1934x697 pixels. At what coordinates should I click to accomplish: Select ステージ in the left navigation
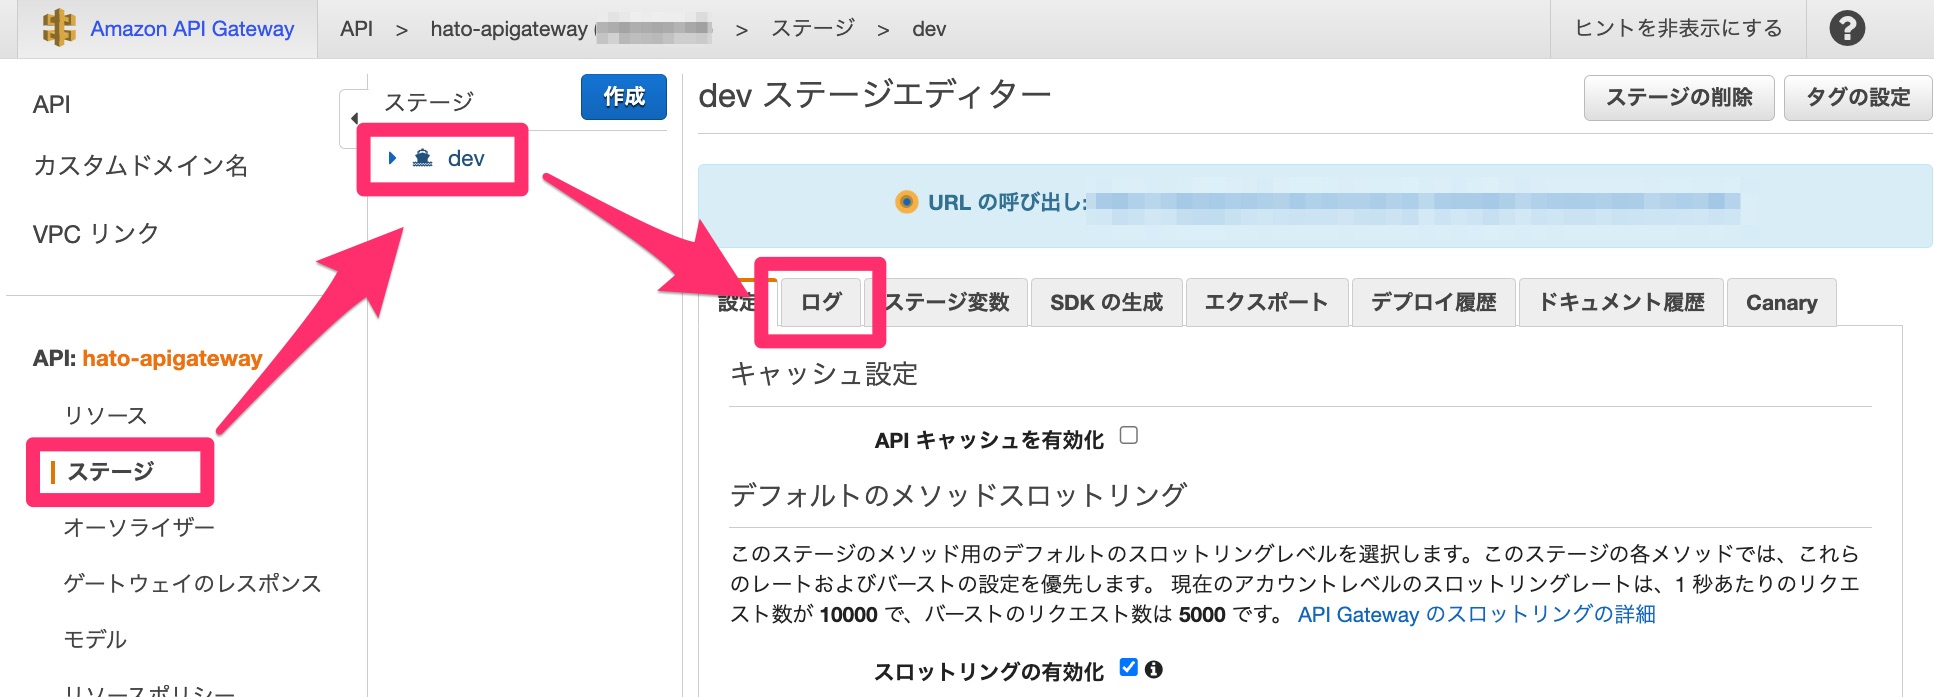110,471
